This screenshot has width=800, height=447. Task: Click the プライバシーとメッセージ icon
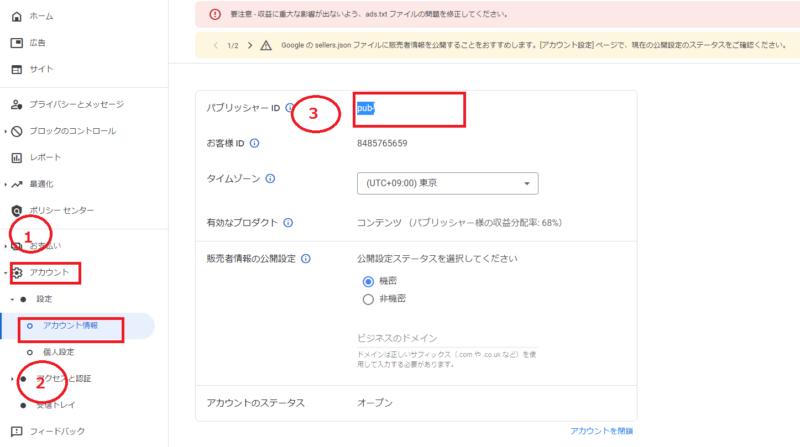[16, 104]
